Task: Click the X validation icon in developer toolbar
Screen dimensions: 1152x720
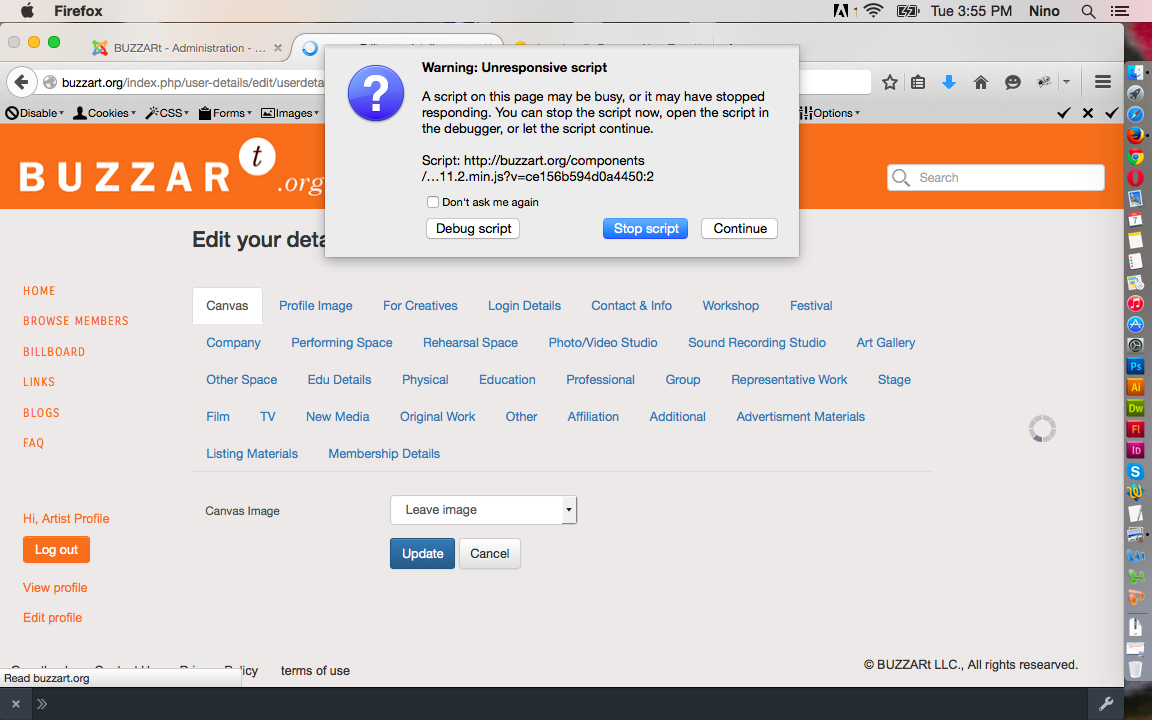Action: click(x=1088, y=113)
